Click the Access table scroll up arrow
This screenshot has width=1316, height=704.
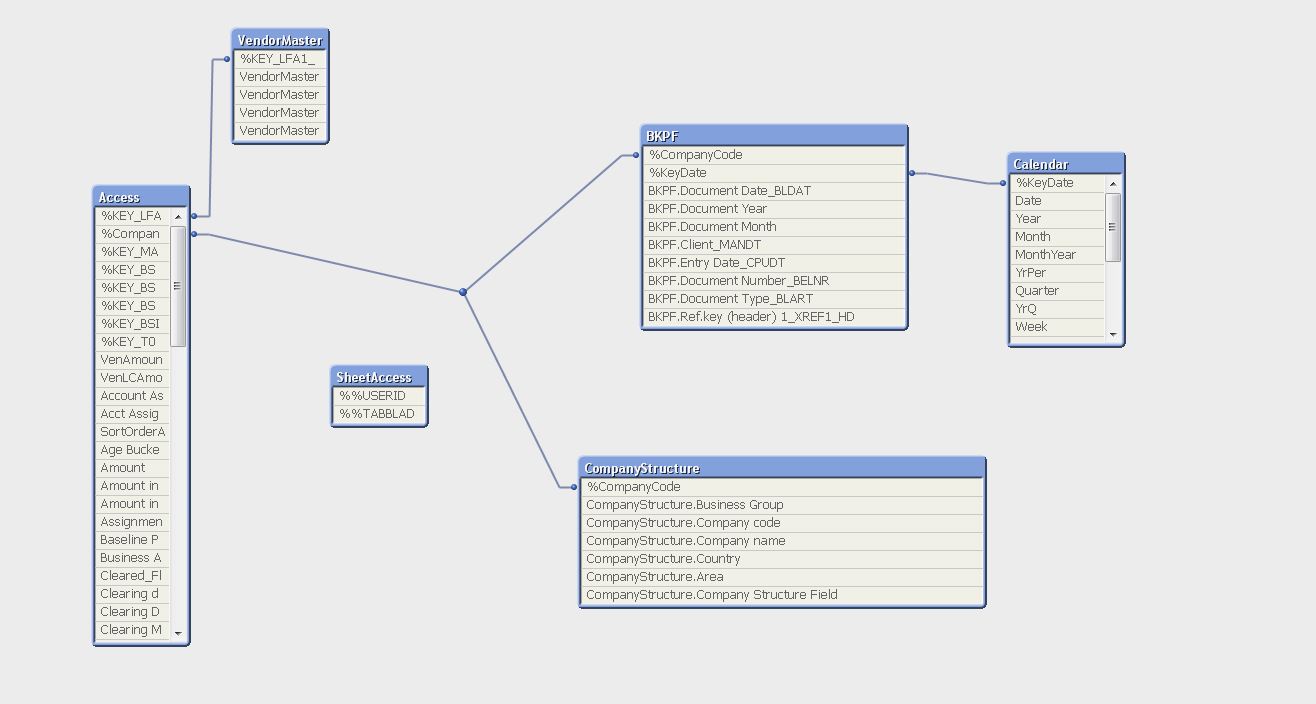pyautogui.click(x=179, y=216)
